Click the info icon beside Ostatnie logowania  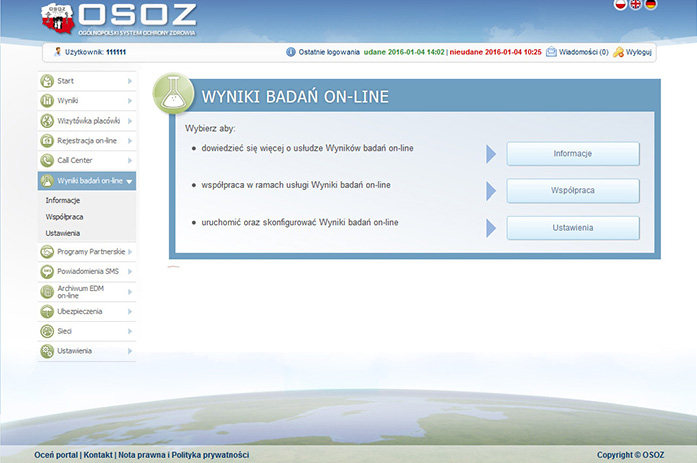coord(291,52)
